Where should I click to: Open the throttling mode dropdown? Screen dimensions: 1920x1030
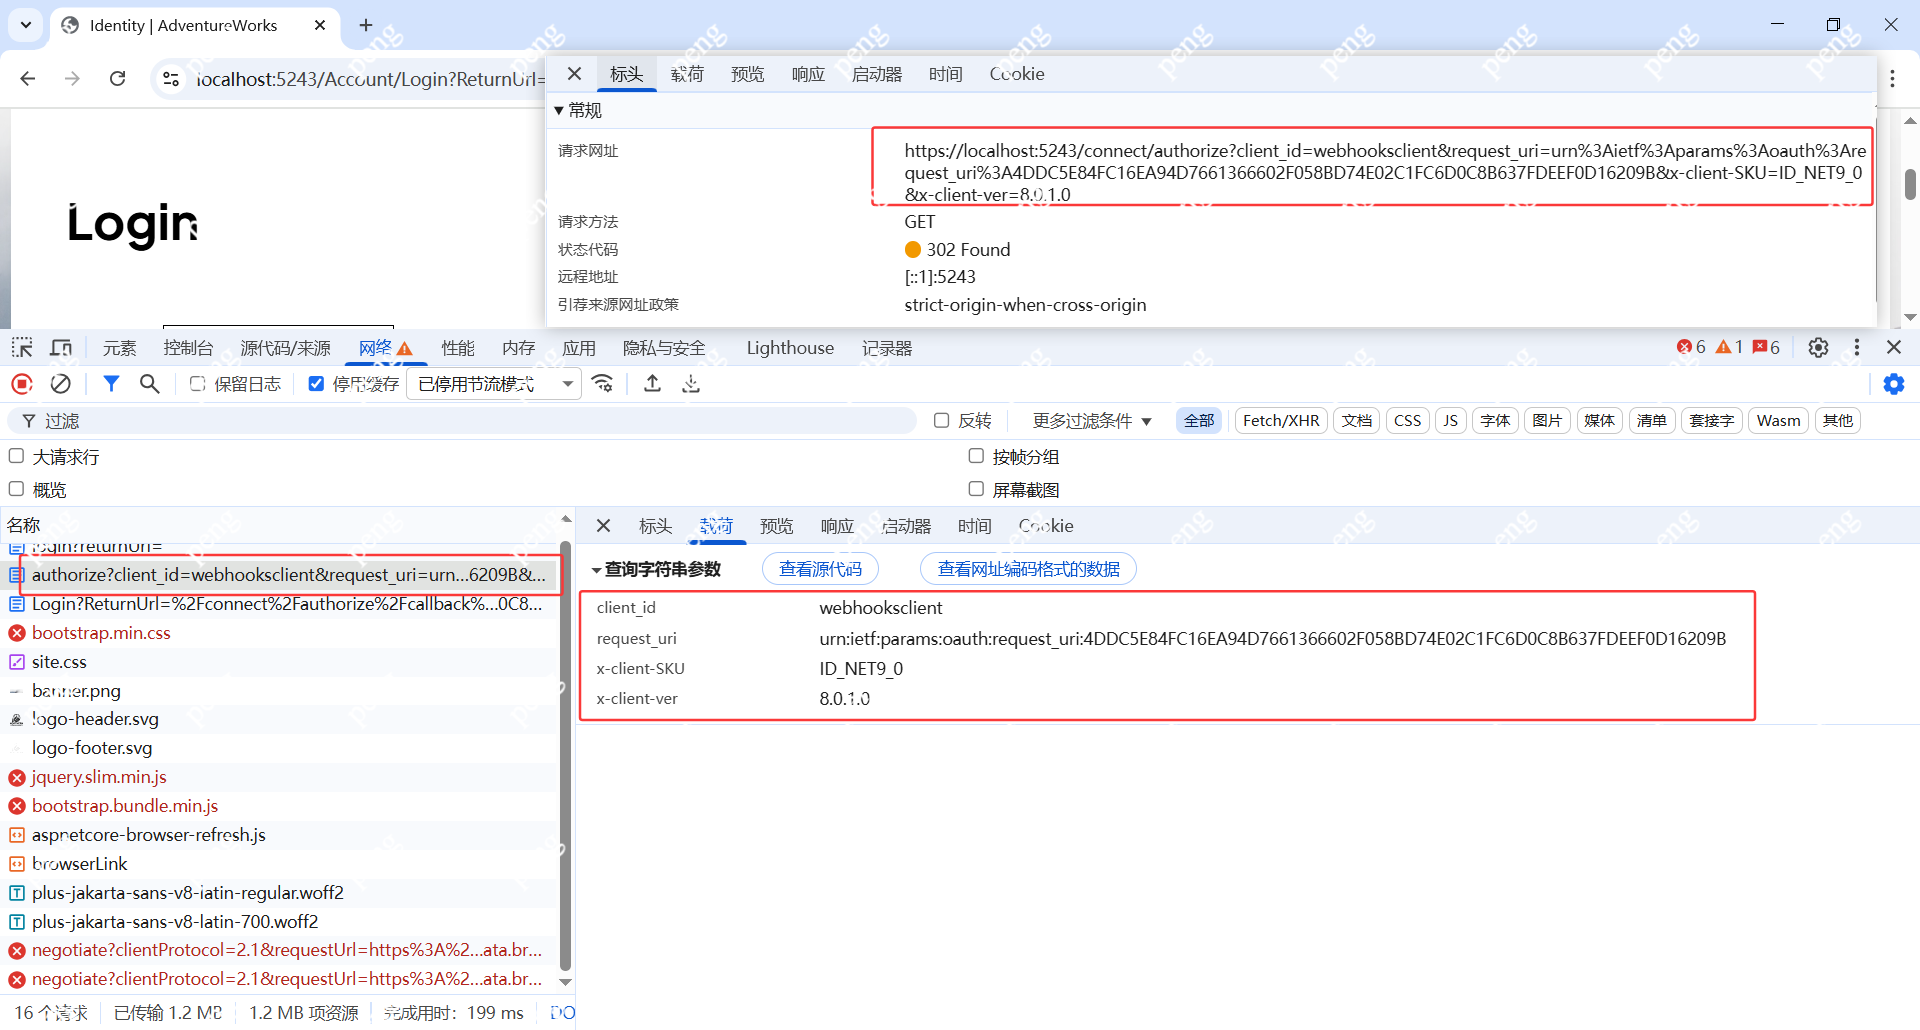point(494,384)
